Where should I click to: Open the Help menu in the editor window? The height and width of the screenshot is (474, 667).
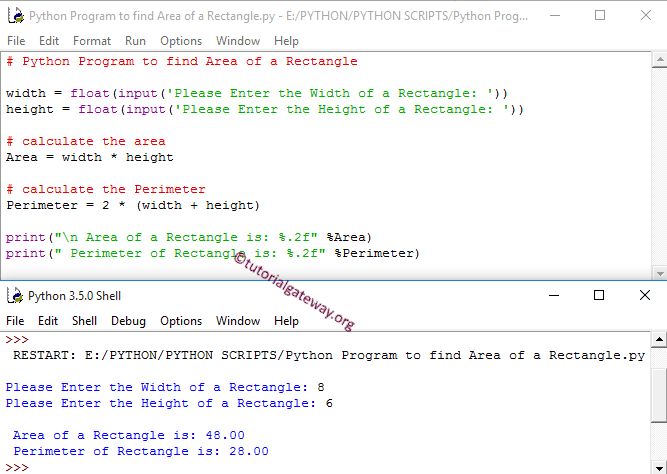pyautogui.click(x=286, y=41)
